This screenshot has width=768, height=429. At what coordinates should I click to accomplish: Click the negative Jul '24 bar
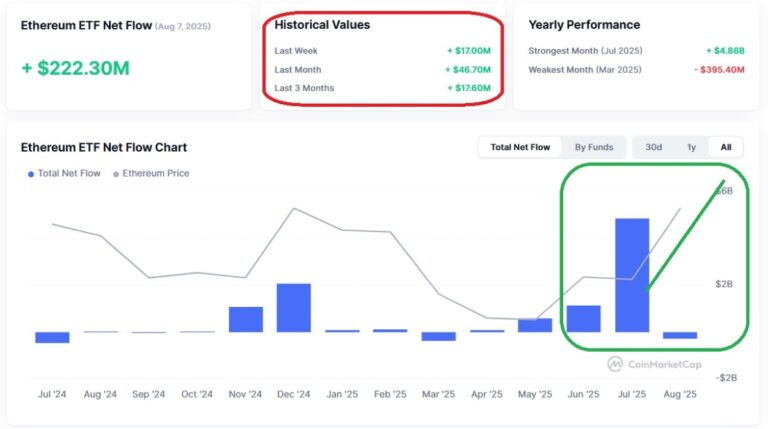[x=52, y=337]
